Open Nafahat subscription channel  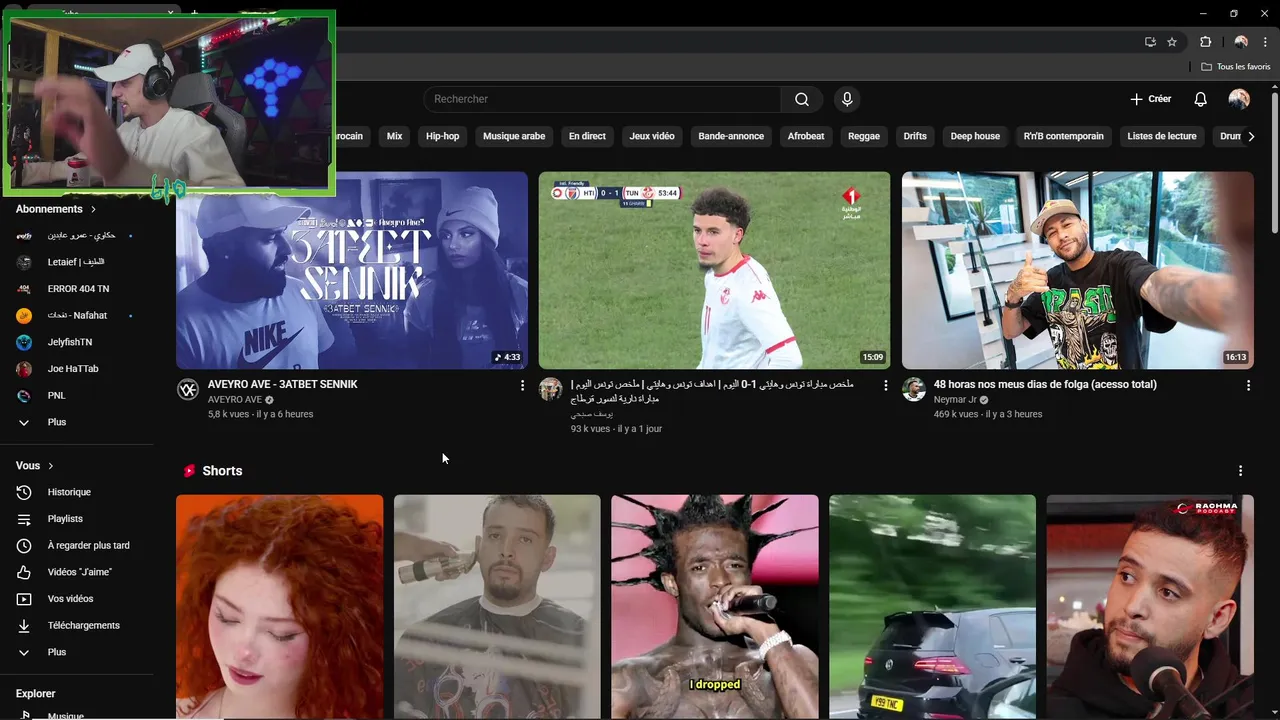pyautogui.click(x=76, y=316)
